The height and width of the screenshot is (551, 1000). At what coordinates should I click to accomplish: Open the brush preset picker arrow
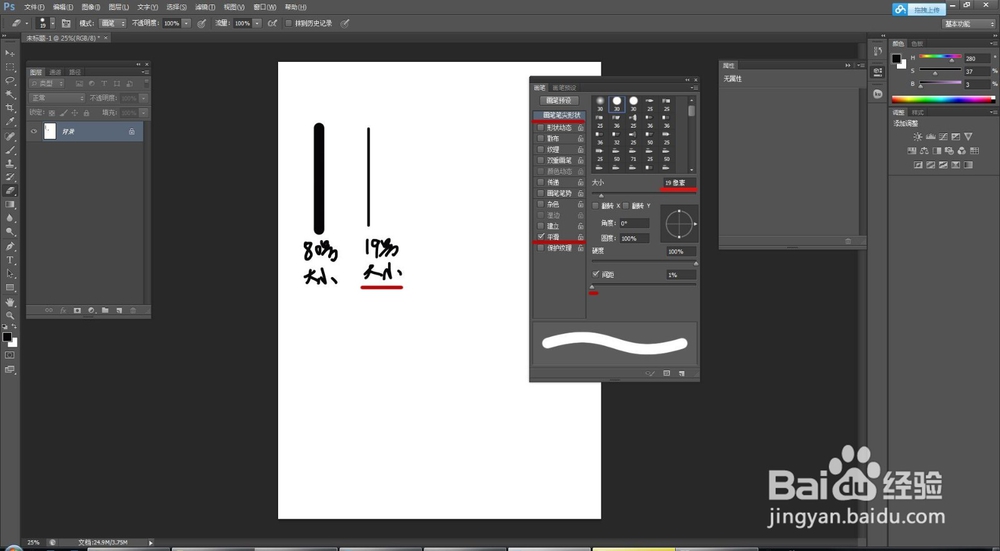[52, 24]
